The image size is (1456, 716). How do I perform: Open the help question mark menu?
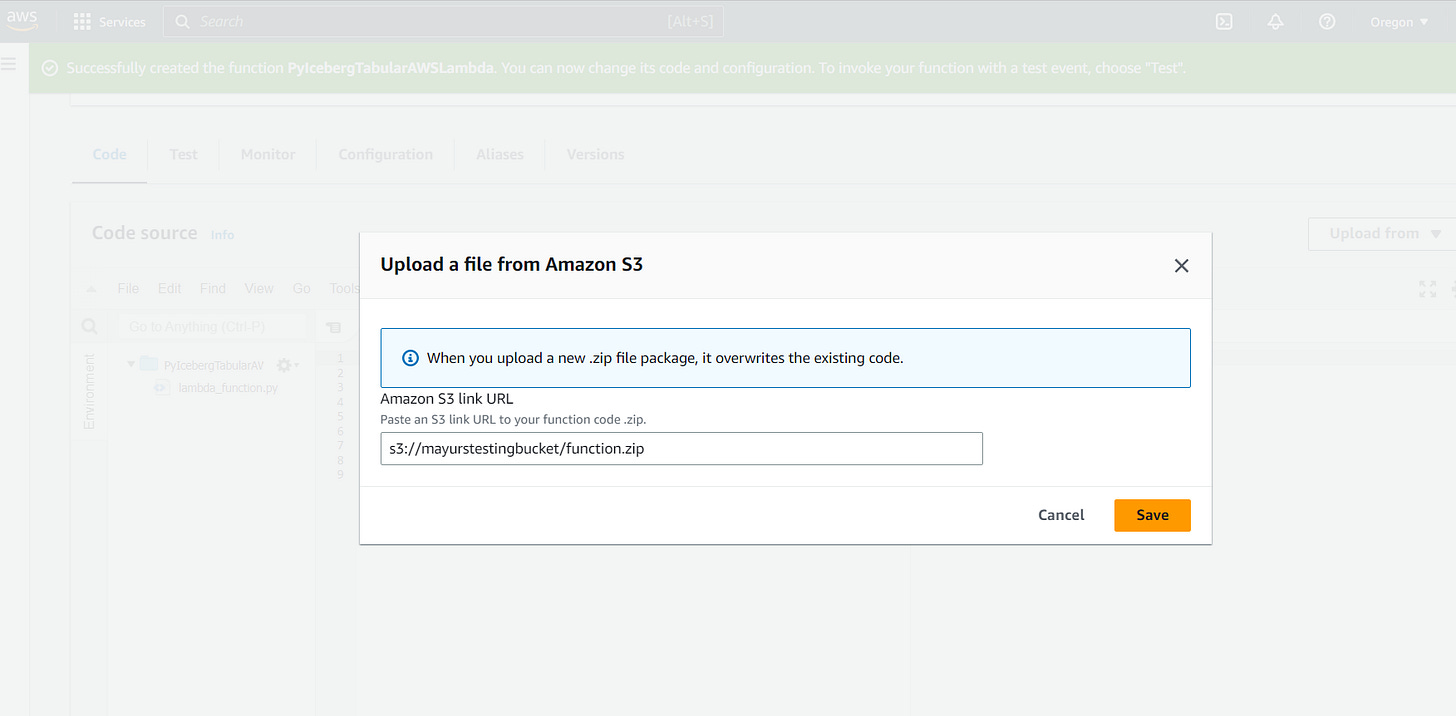pyautogui.click(x=1327, y=21)
